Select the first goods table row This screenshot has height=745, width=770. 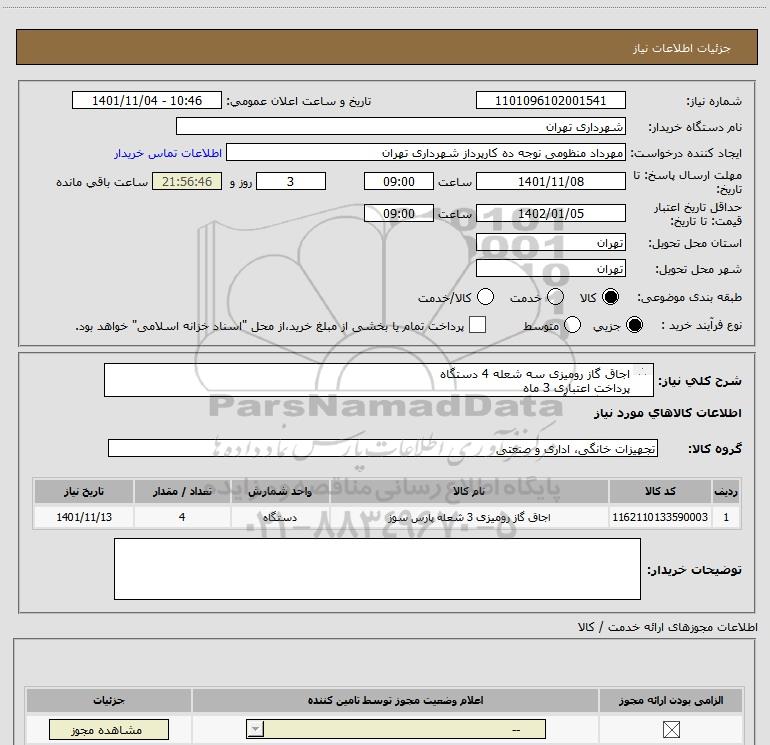tap(387, 517)
